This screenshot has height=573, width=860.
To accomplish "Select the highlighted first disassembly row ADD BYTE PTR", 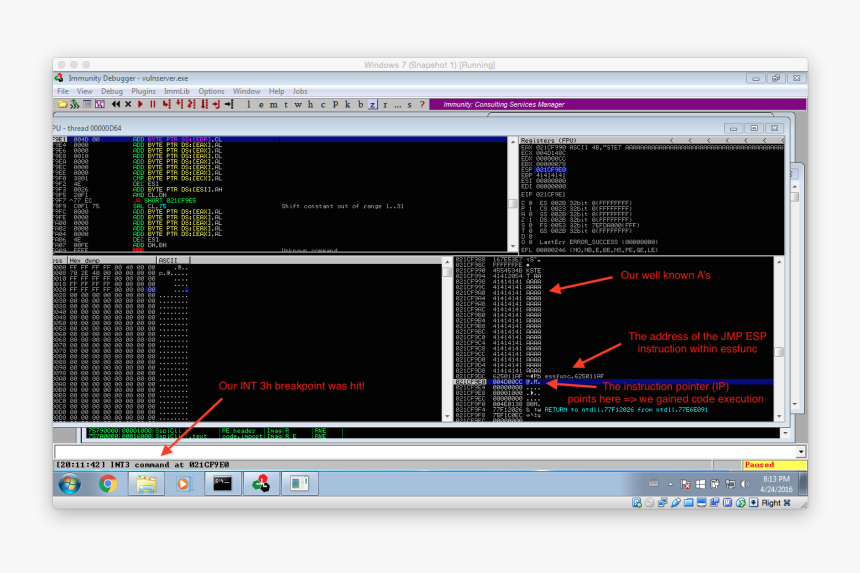I will pos(280,139).
